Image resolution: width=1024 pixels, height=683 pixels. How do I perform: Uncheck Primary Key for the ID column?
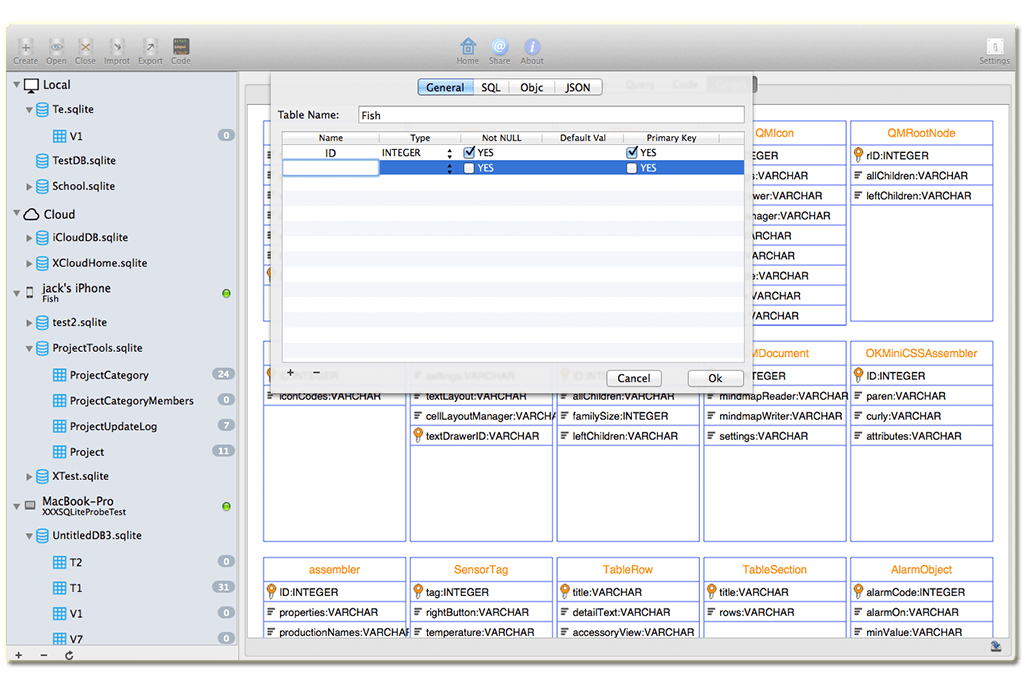[632, 152]
